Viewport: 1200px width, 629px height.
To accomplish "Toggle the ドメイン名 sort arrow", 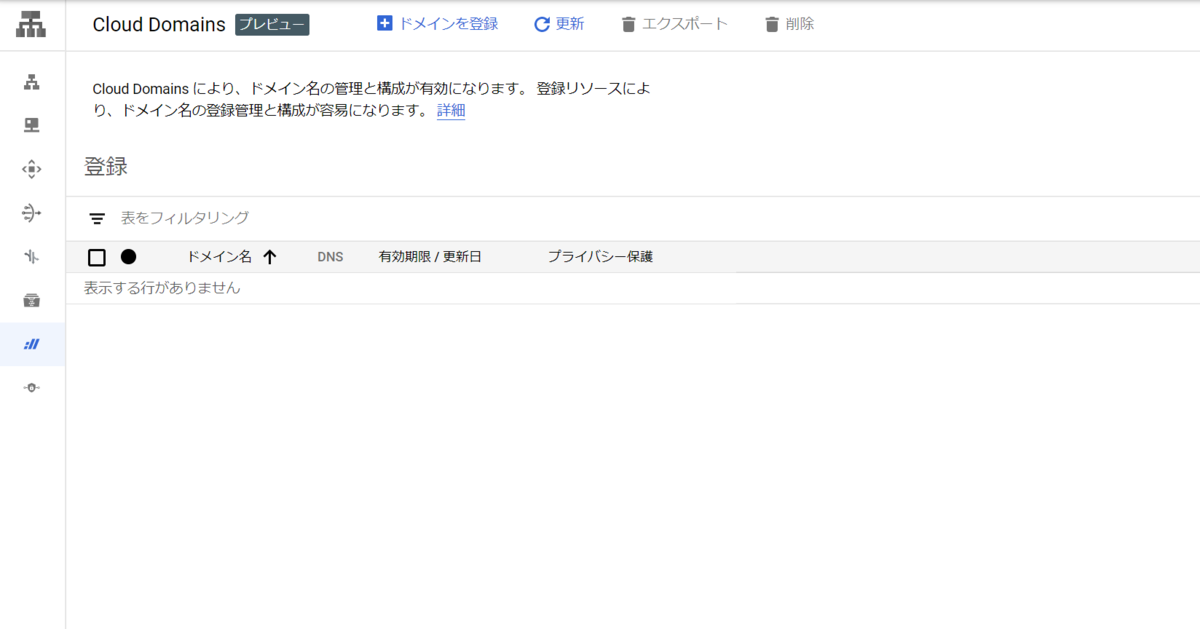I will [x=270, y=256].
